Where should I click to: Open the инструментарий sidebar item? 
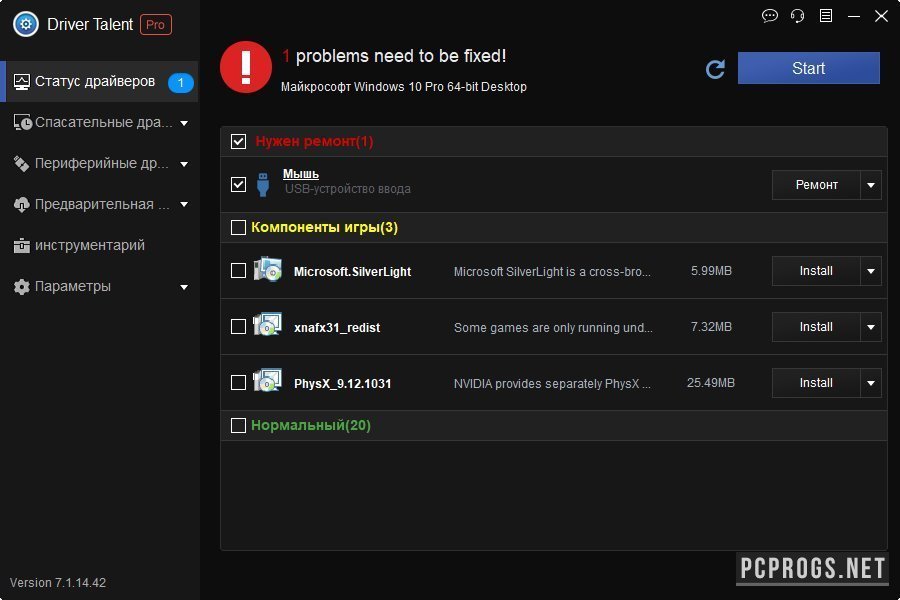pos(90,245)
